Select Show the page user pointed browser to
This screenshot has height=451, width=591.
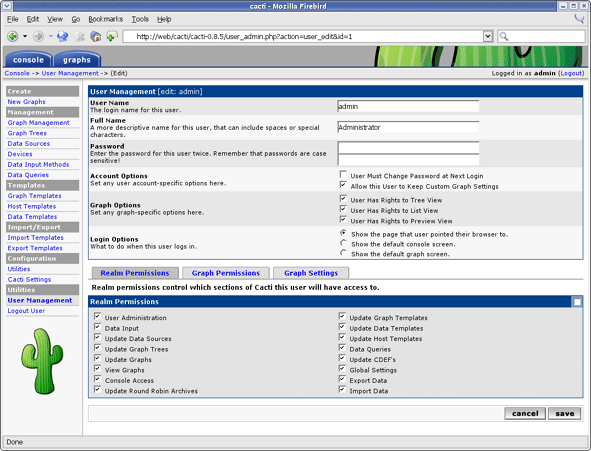[343, 233]
